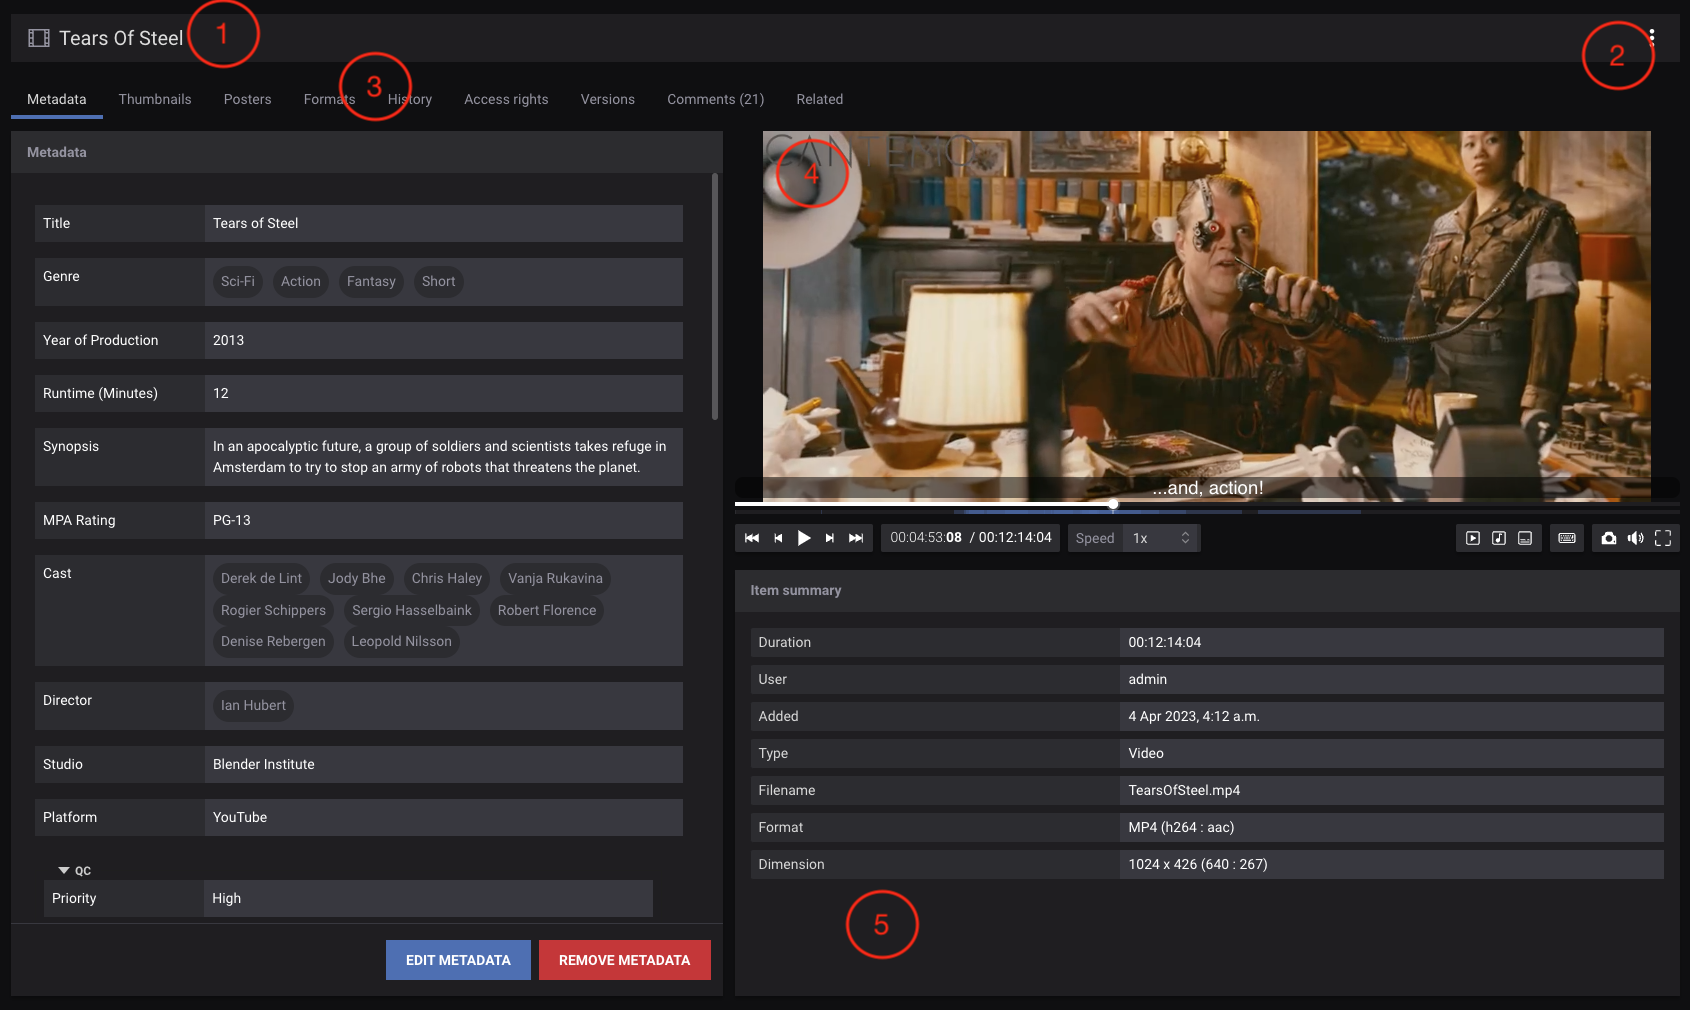1690x1010 pixels.
Task: Click the video progress bar handle
Action: (1113, 504)
